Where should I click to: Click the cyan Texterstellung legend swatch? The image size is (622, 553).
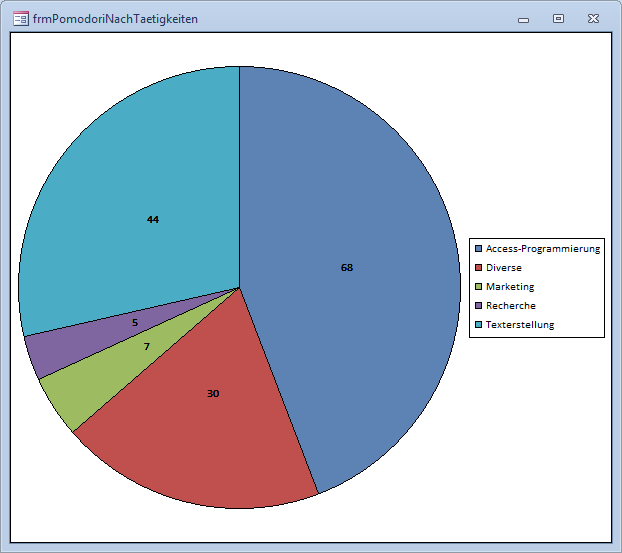(479, 325)
